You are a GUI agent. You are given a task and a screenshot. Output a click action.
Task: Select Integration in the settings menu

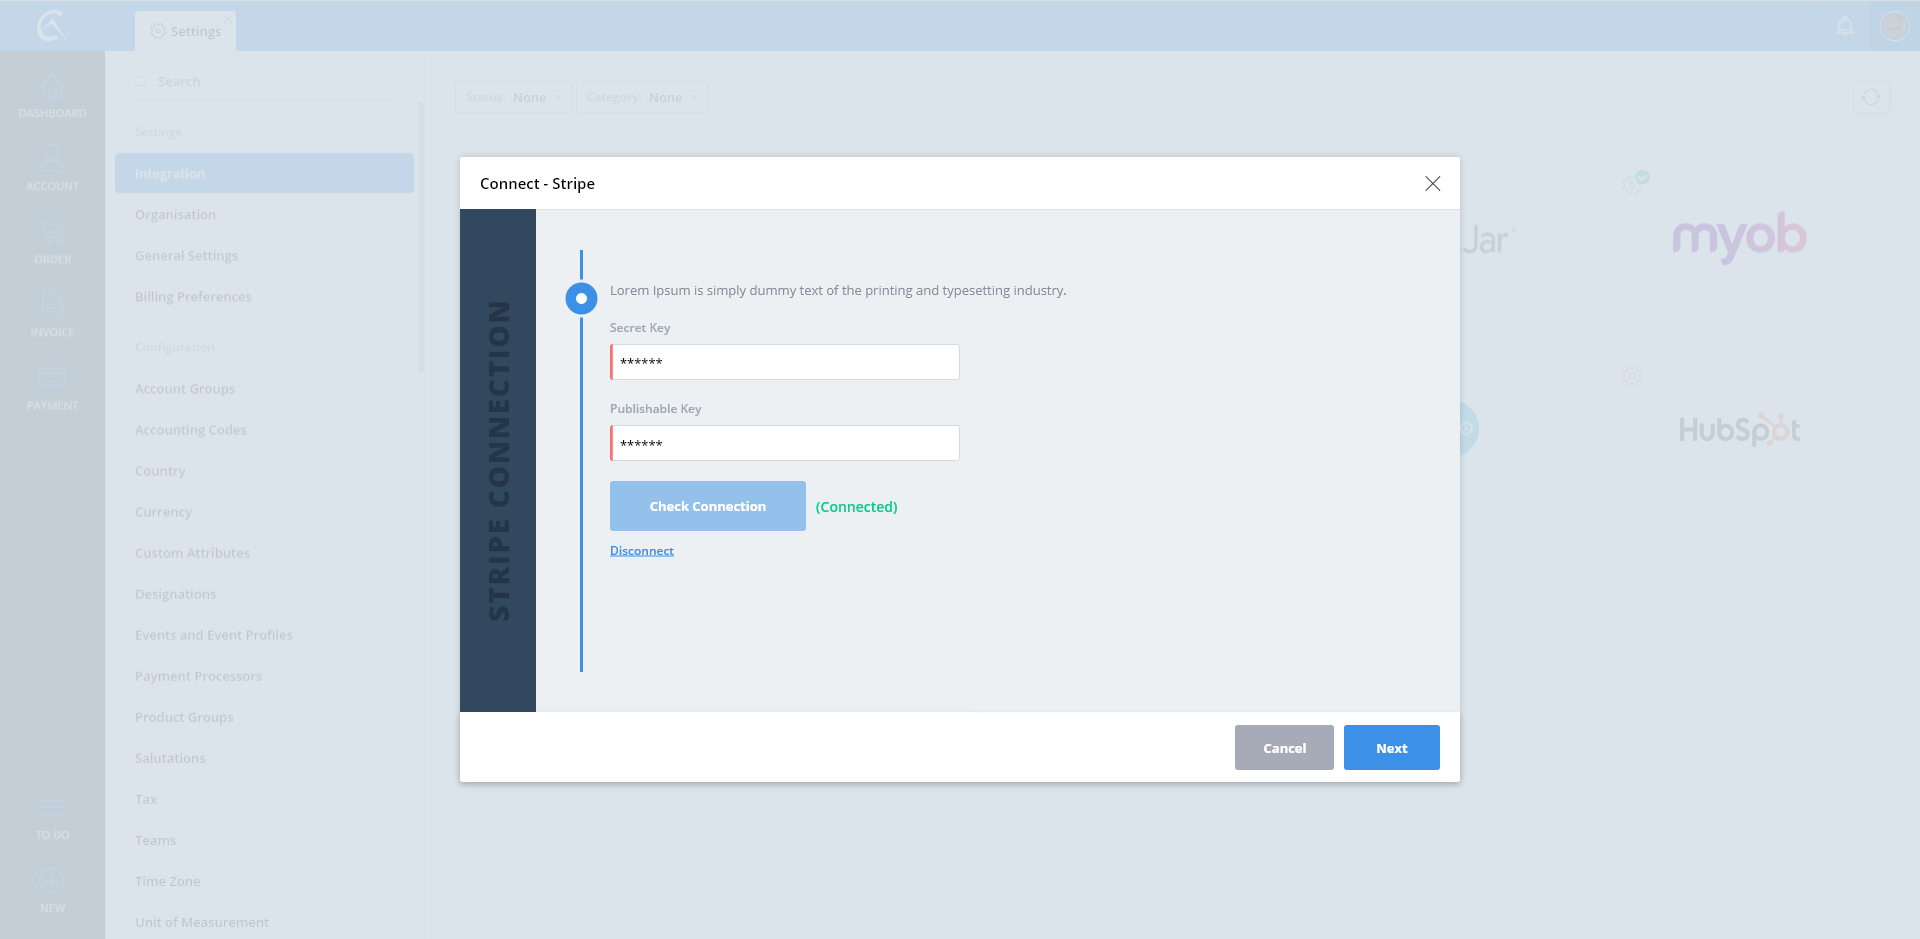pyautogui.click(x=264, y=173)
